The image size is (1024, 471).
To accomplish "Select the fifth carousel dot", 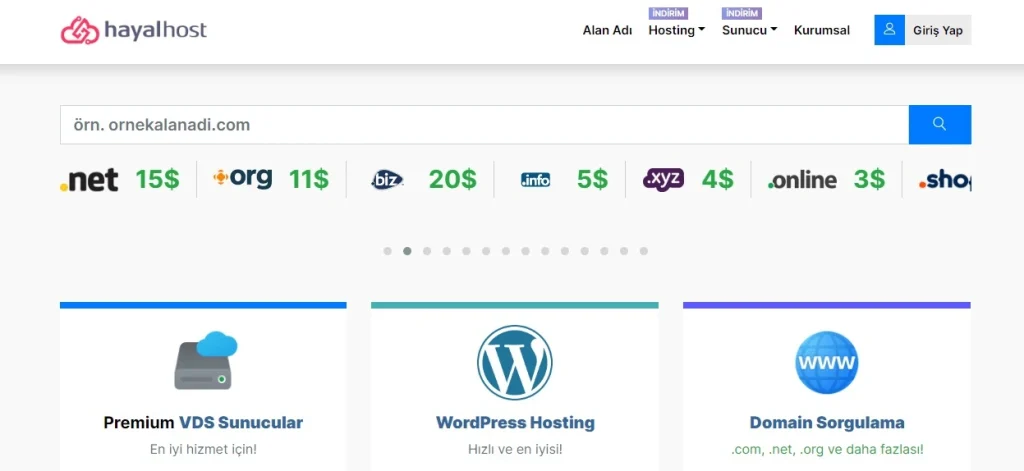I will tap(466, 251).
